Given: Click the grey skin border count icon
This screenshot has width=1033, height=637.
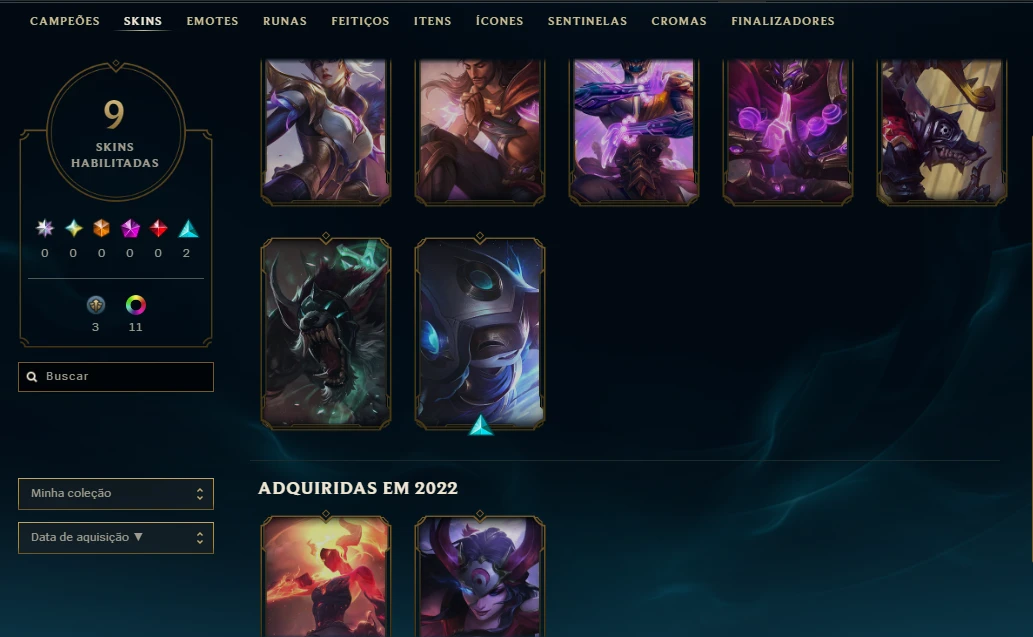Looking at the screenshot, I should pyautogui.click(x=96, y=305).
